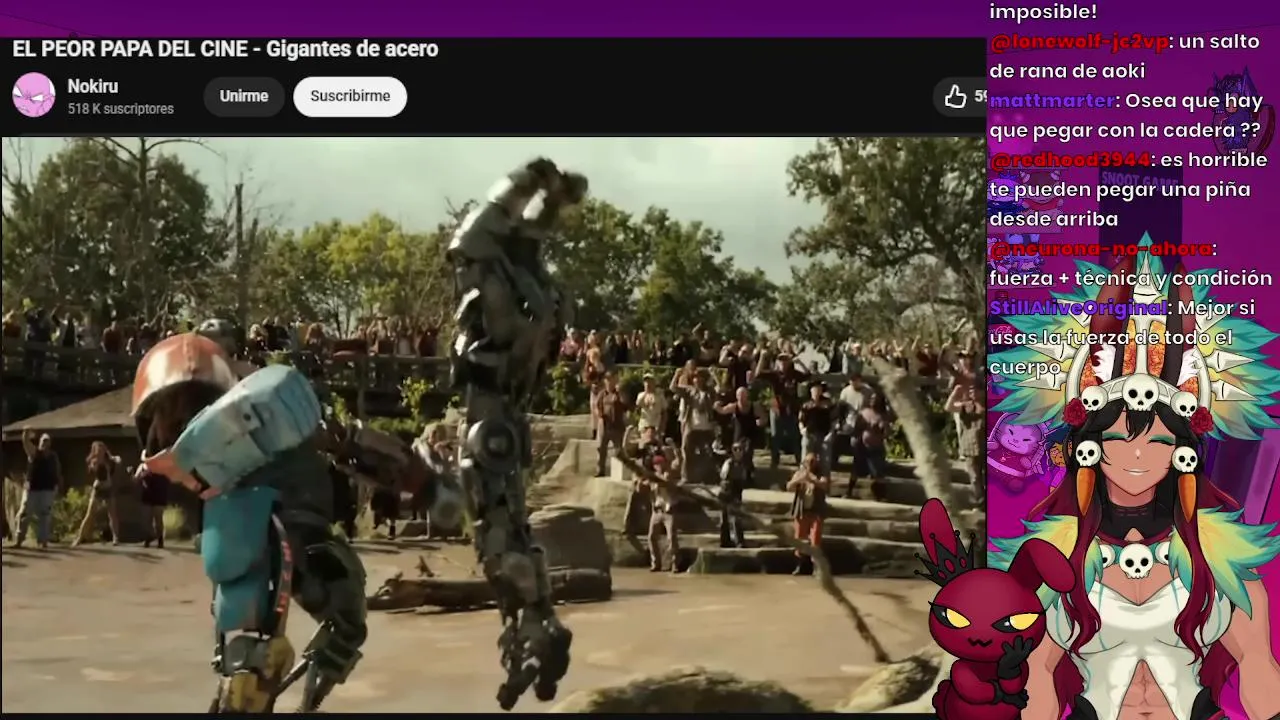1280x720 pixels.
Task: Open the Nokiru channel avatar
Action: pyautogui.click(x=34, y=96)
